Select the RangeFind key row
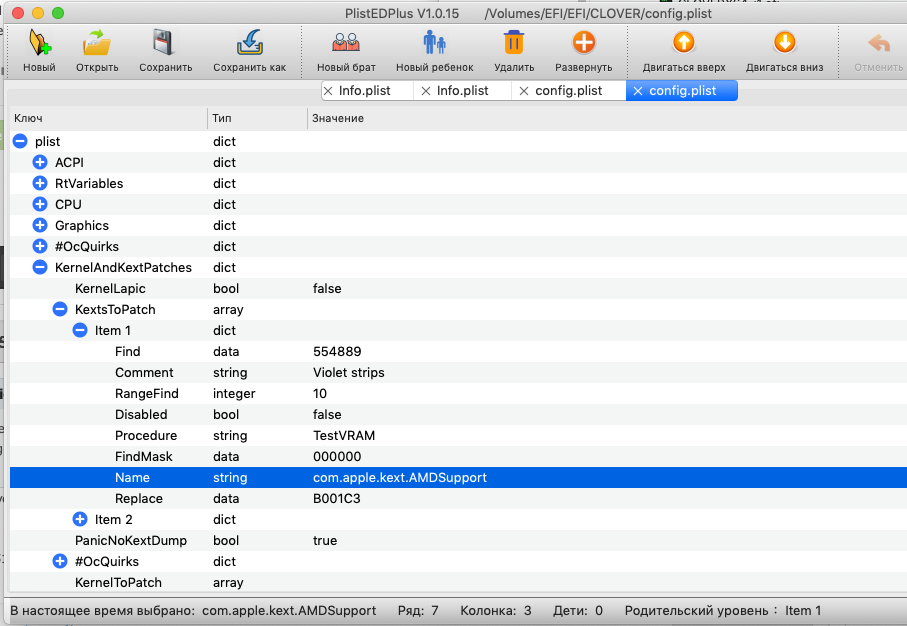Image resolution: width=907 pixels, height=626 pixels. pos(458,393)
